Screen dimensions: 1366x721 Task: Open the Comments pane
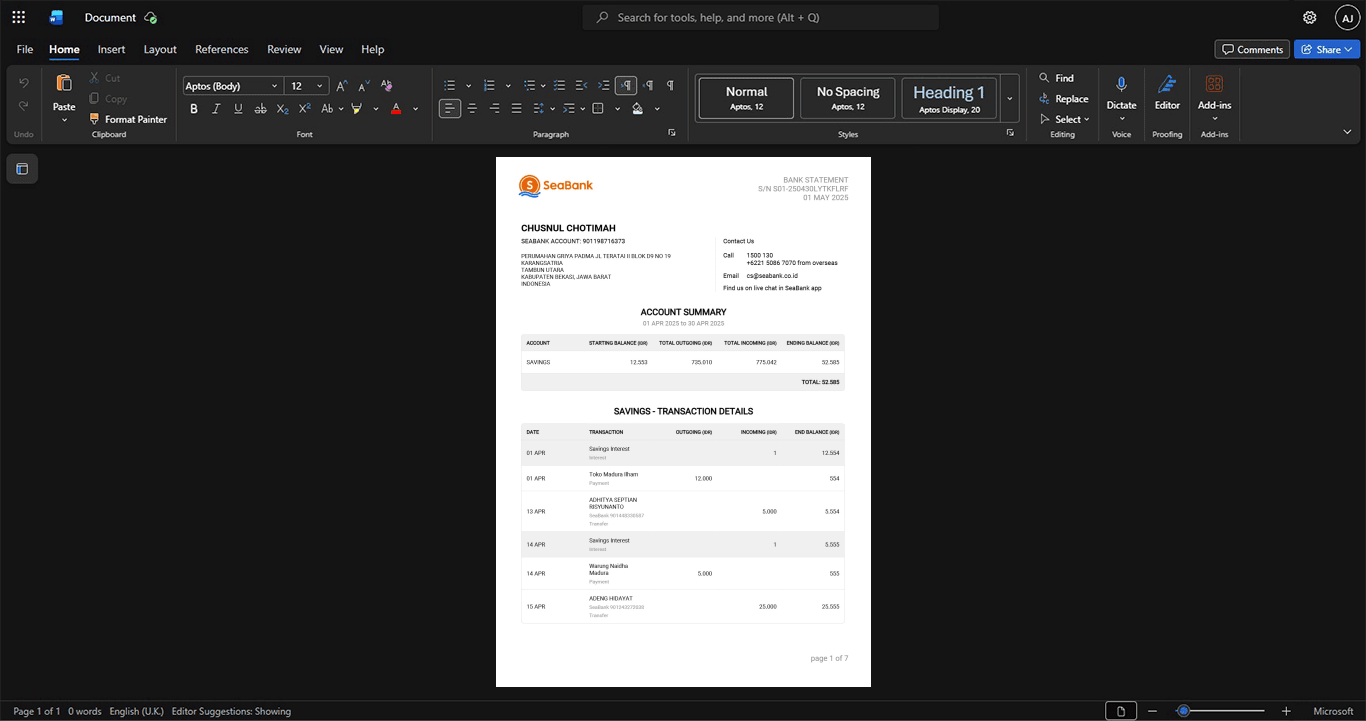point(1252,49)
